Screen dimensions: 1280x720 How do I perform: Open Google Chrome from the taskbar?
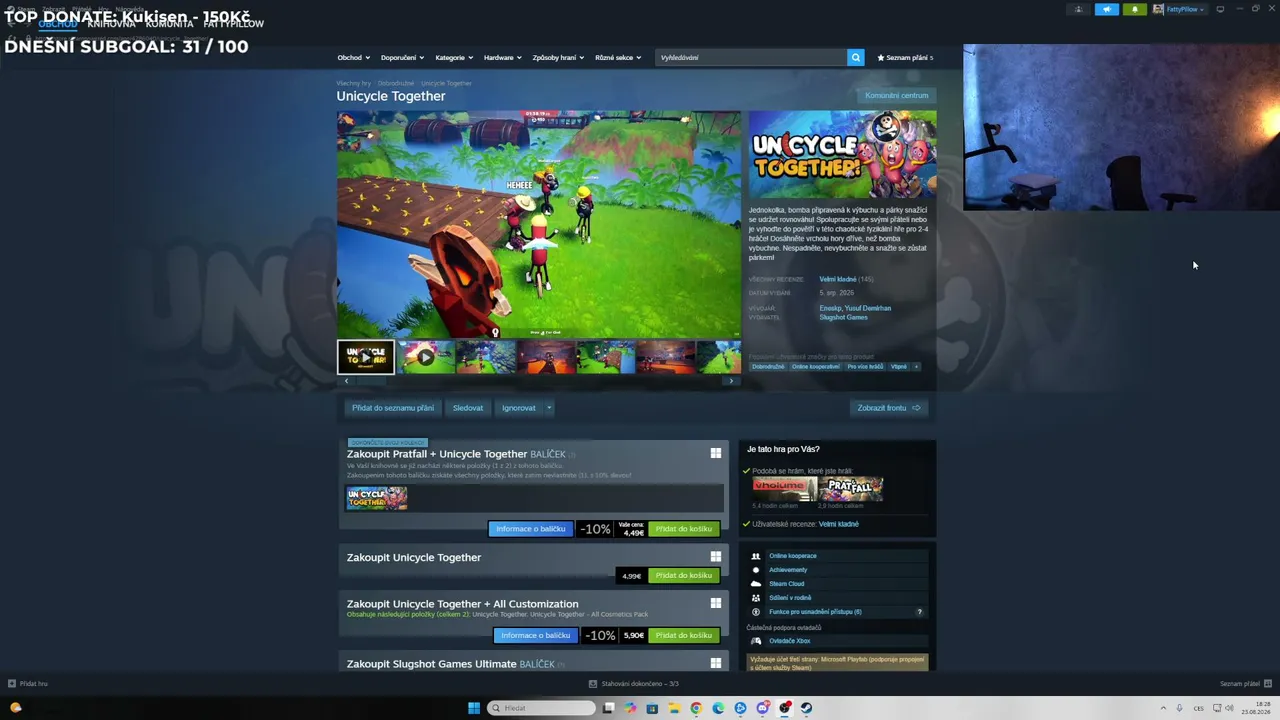coord(696,708)
